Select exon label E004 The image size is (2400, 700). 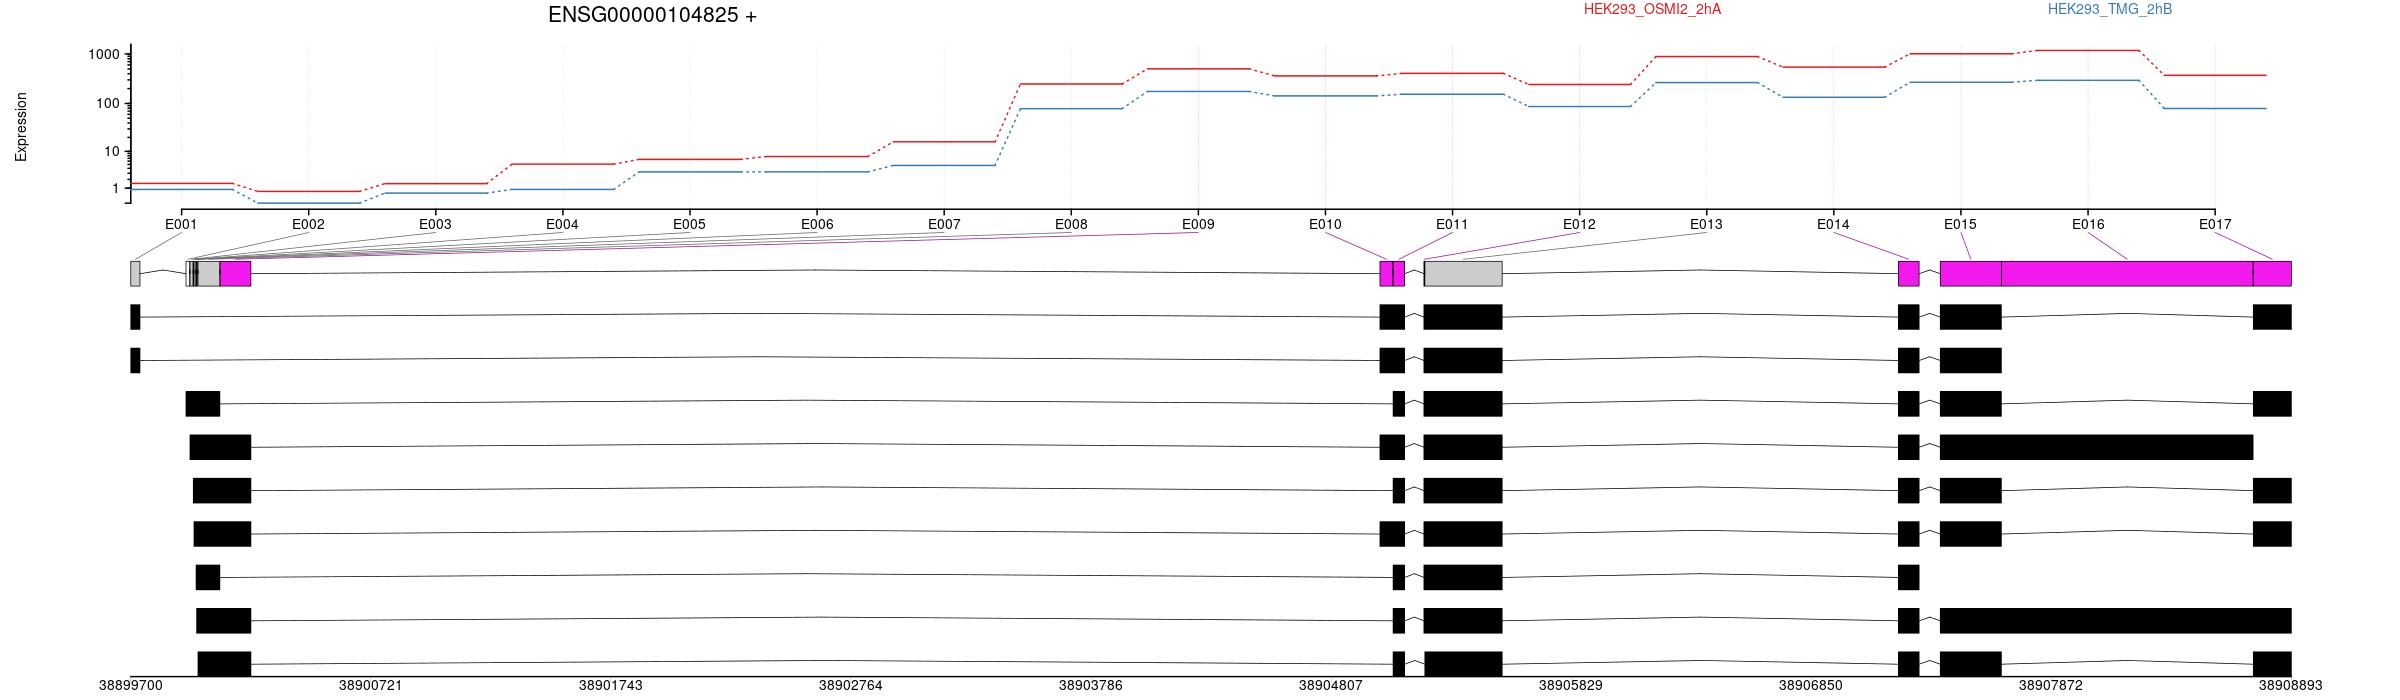tap(562, 224)
